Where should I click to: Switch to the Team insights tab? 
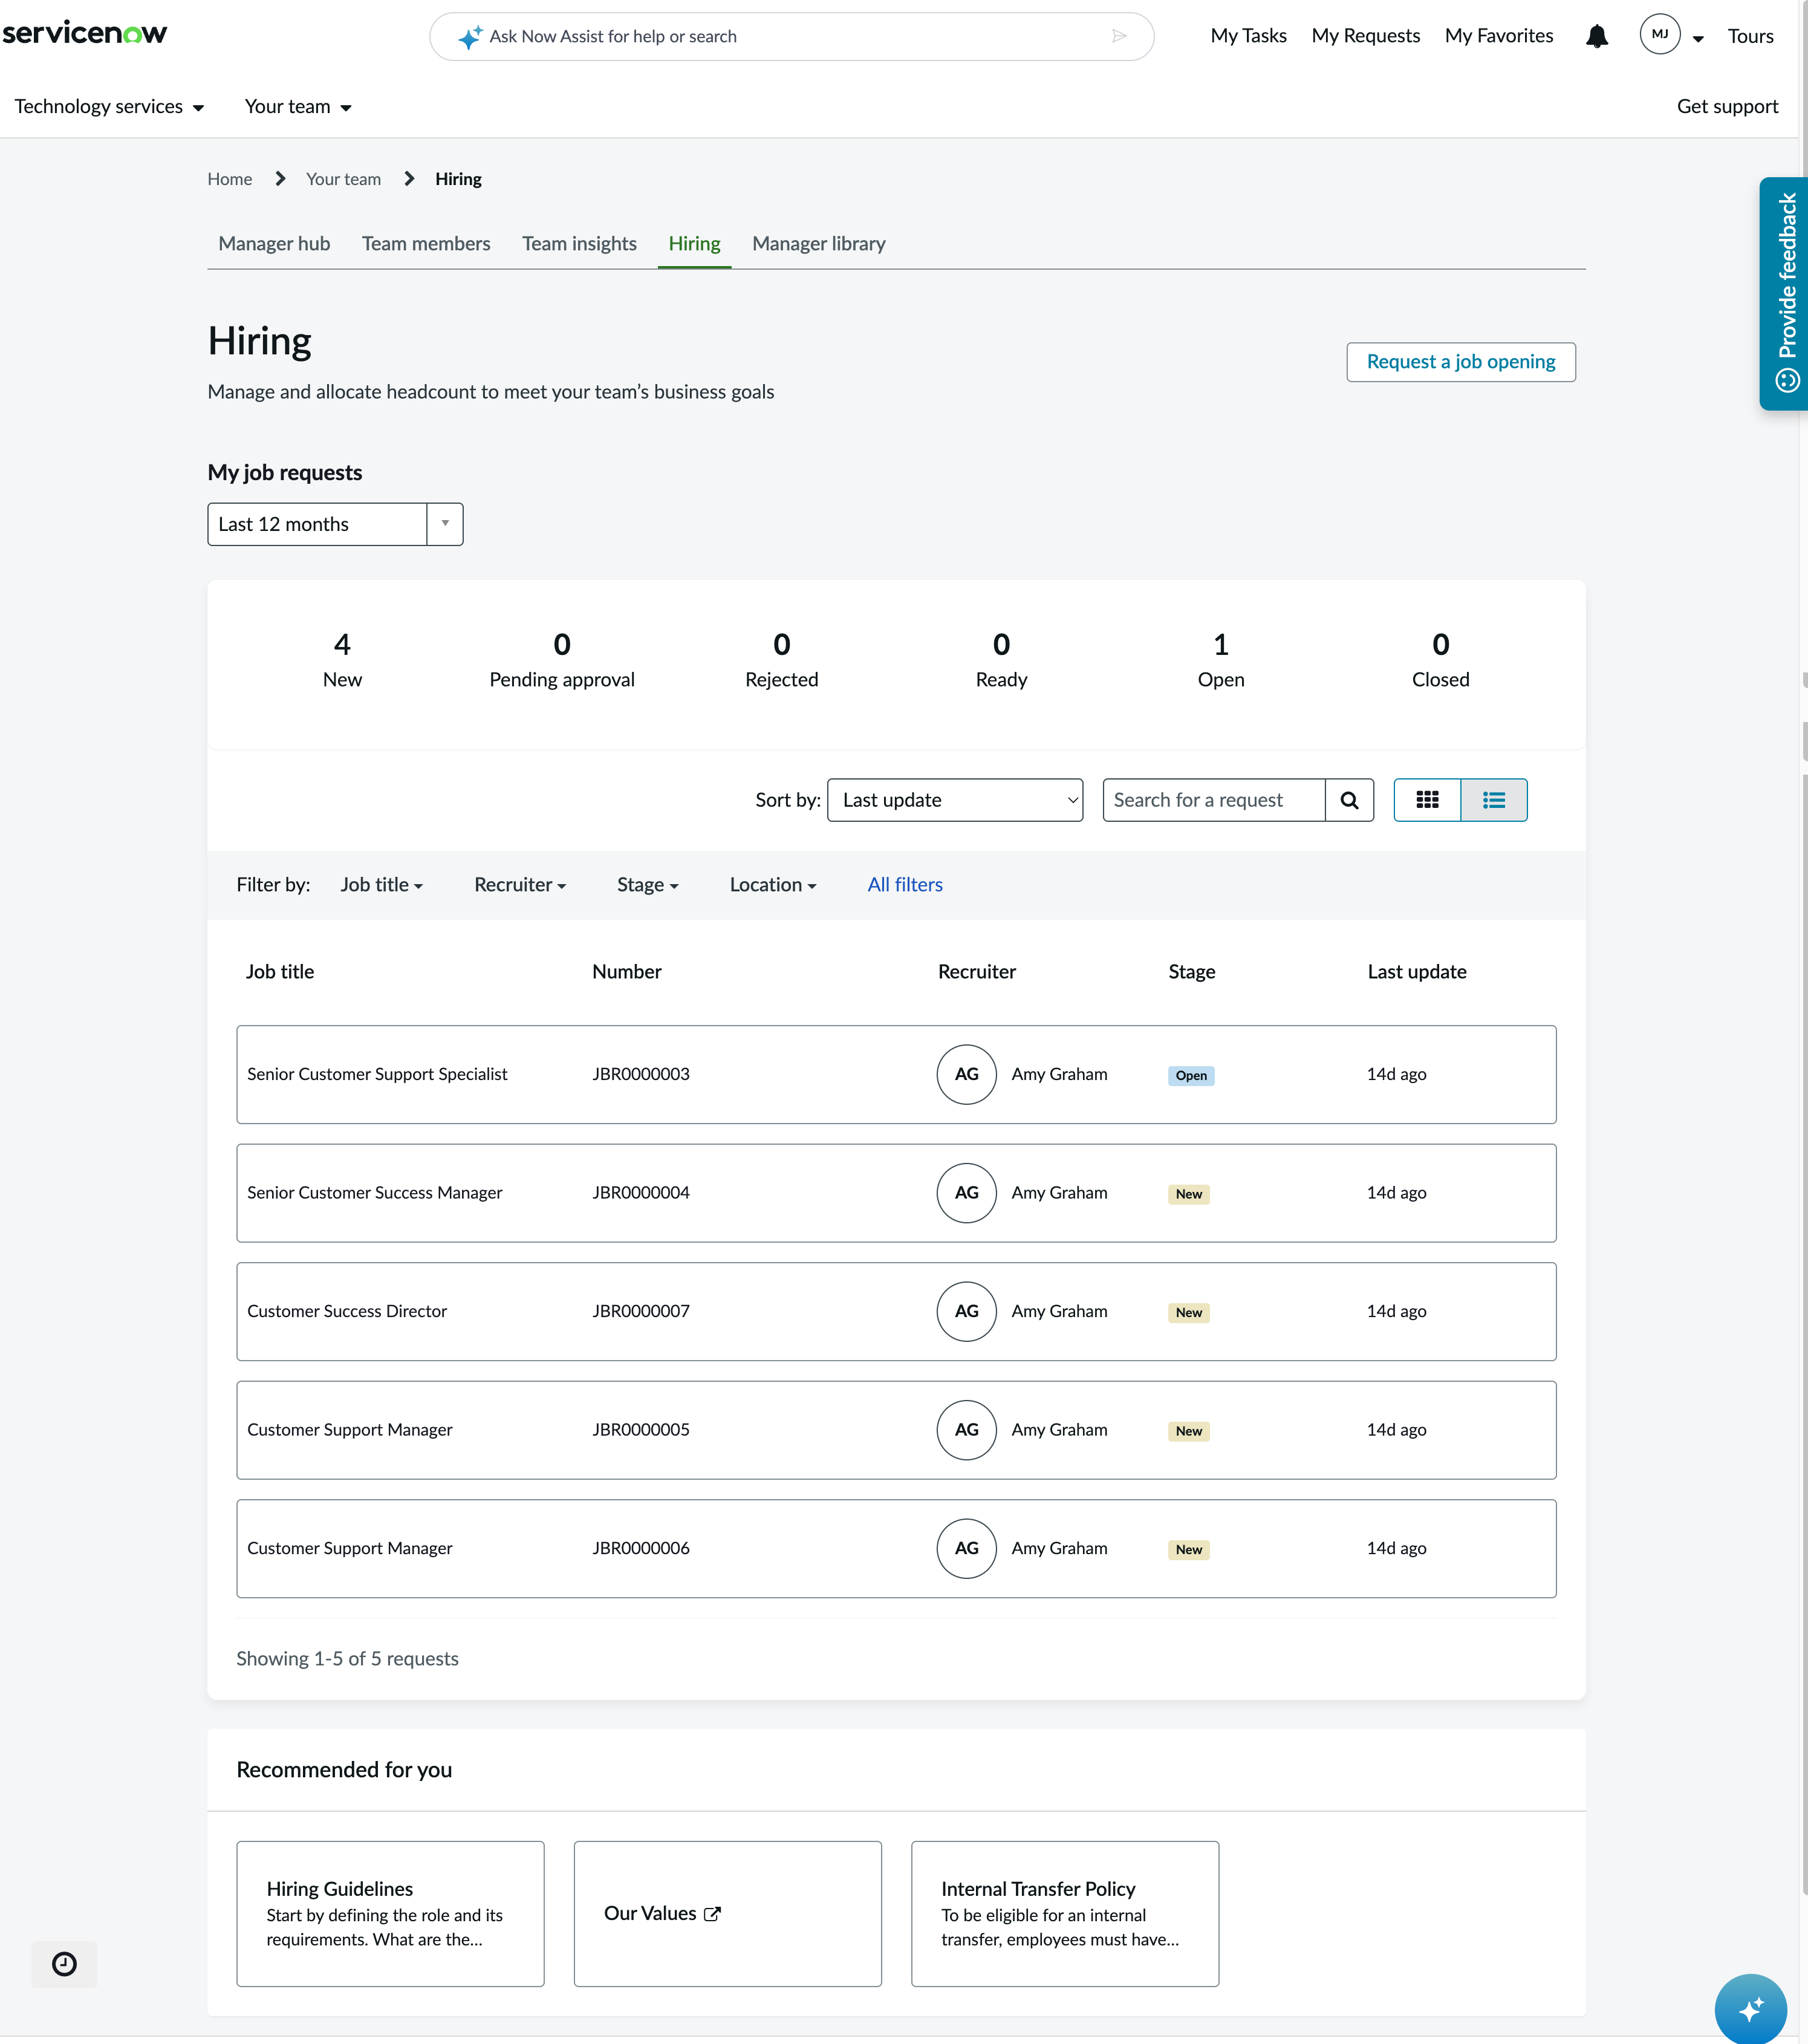click(x=579, y=244)
